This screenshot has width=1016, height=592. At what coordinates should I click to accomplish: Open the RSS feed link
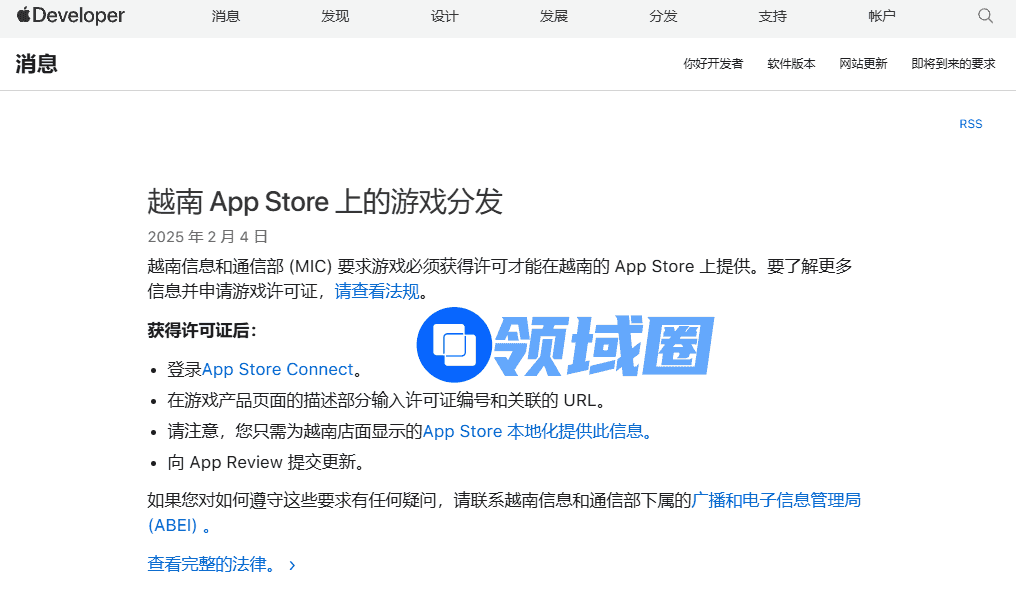970,124
